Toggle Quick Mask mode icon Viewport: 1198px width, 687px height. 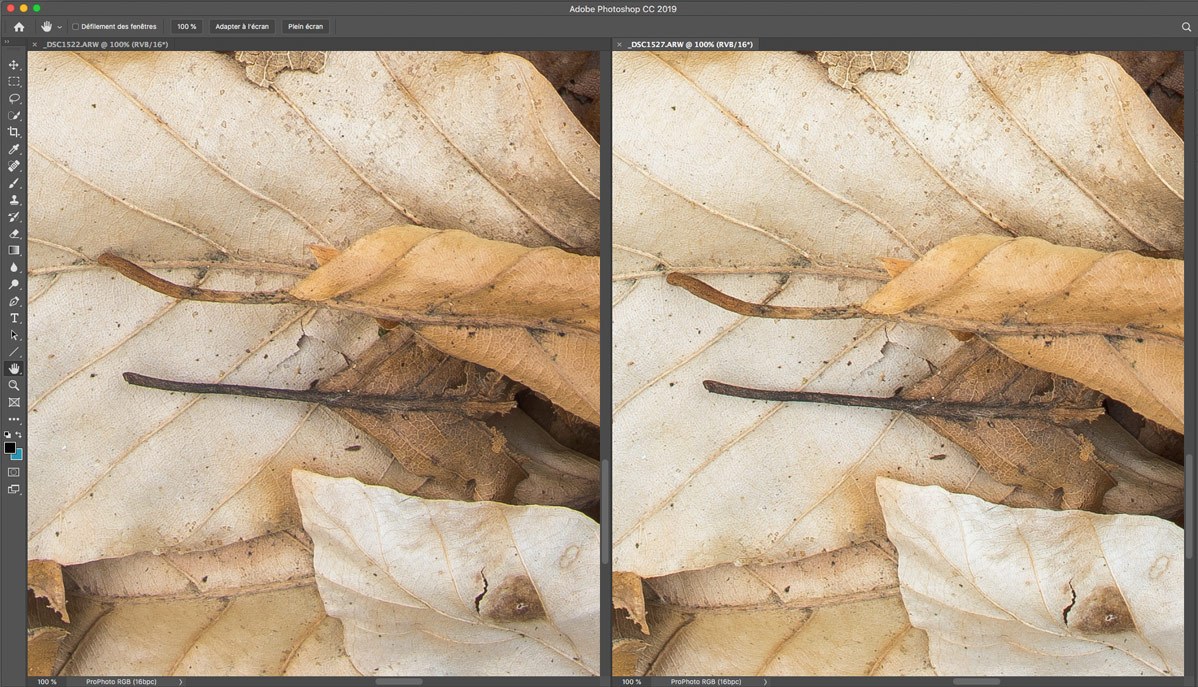click(x=14, y=472)
